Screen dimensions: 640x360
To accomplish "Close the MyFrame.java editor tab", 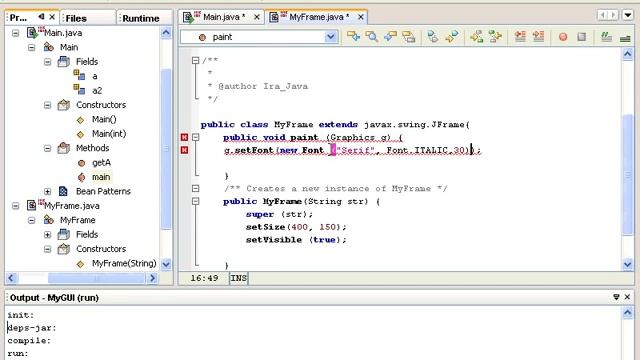I will [x=361, y=17].
